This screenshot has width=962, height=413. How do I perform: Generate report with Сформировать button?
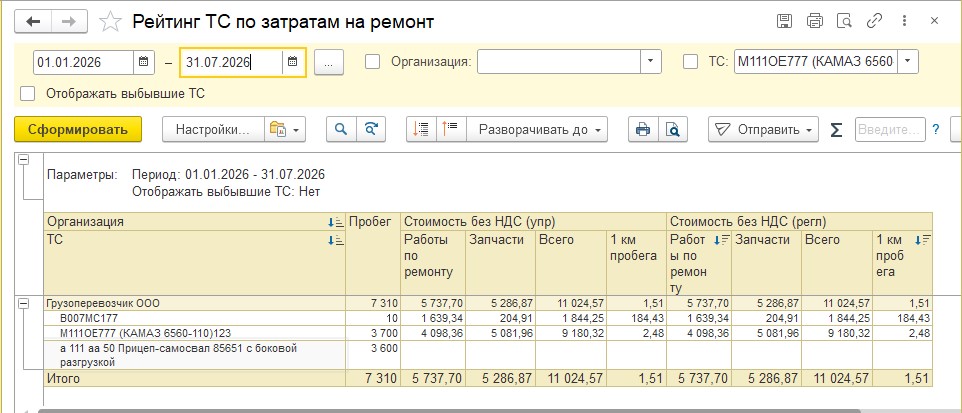[x=78, y=129]
